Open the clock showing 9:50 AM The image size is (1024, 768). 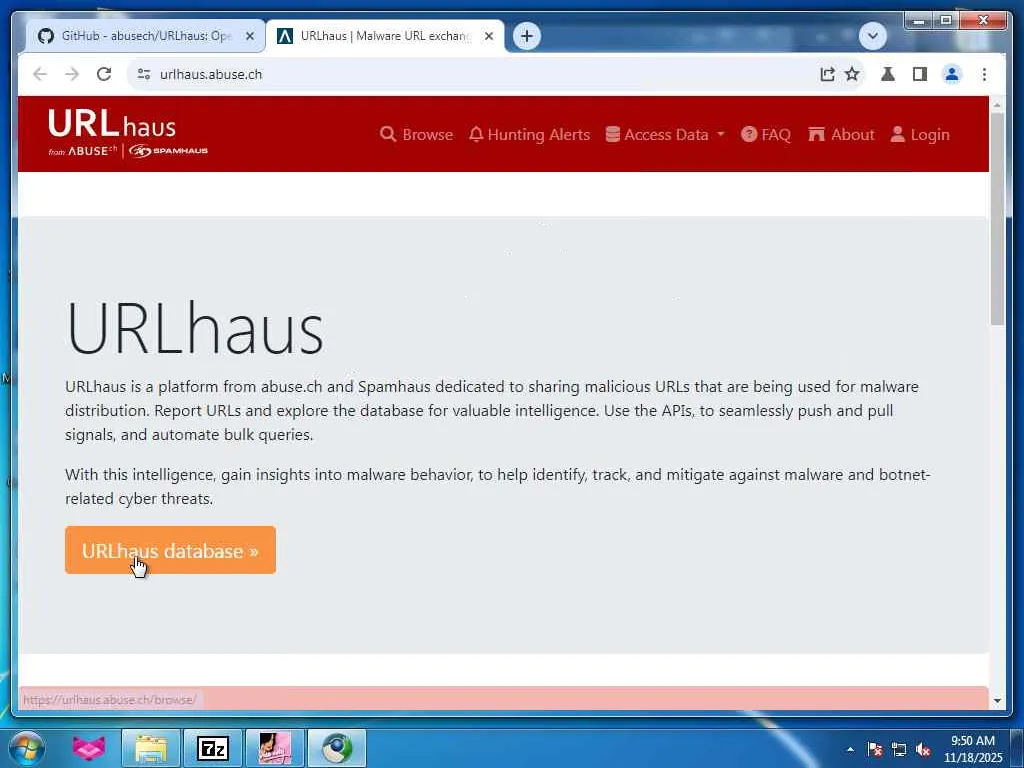tap(973, 749)
